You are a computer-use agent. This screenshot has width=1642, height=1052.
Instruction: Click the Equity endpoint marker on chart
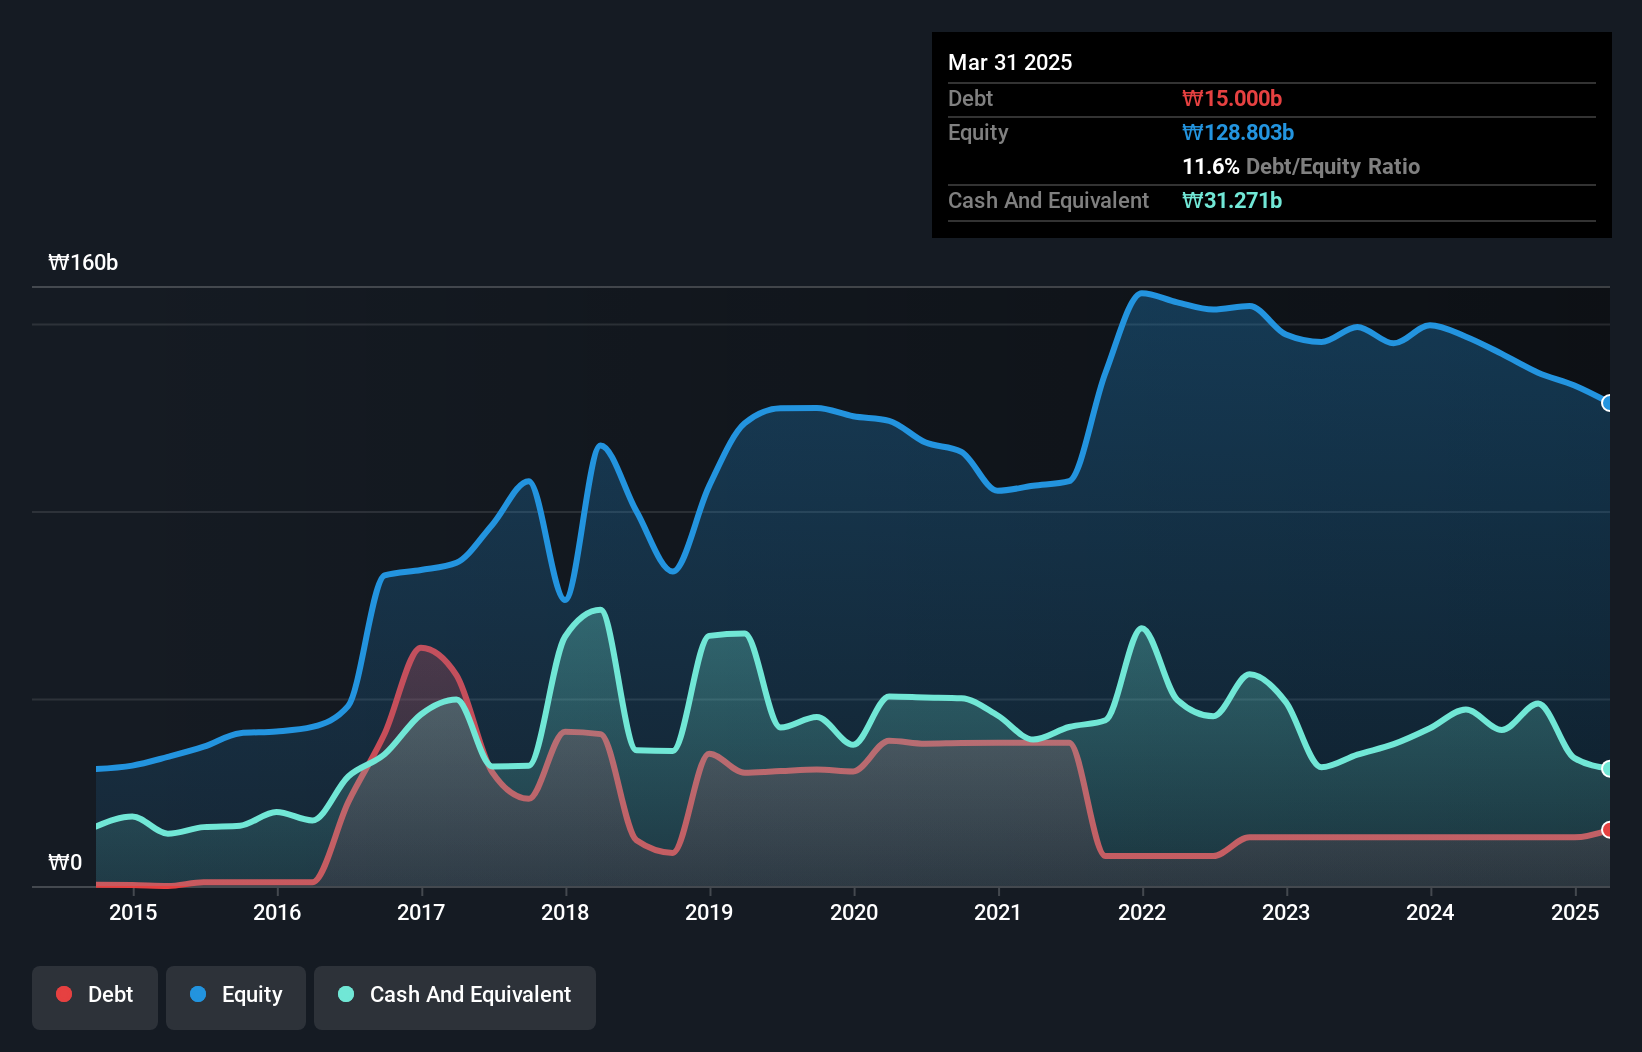click(x=1607, y=403)
